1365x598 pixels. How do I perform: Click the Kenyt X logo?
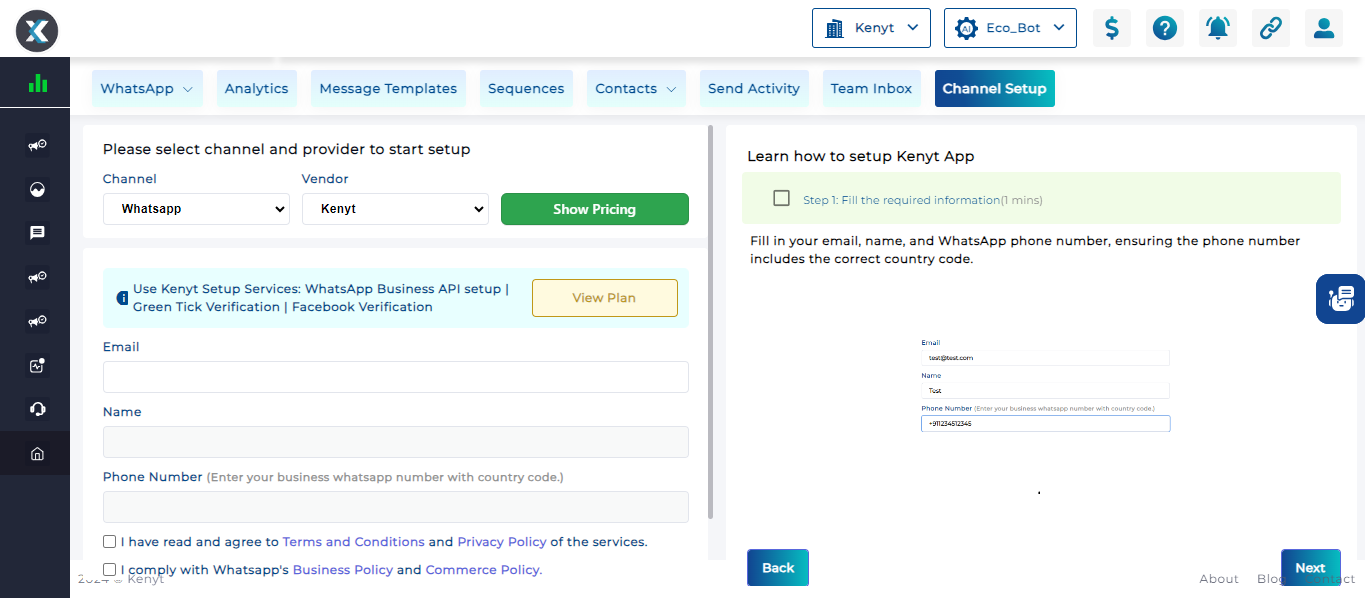click(37, 31)
